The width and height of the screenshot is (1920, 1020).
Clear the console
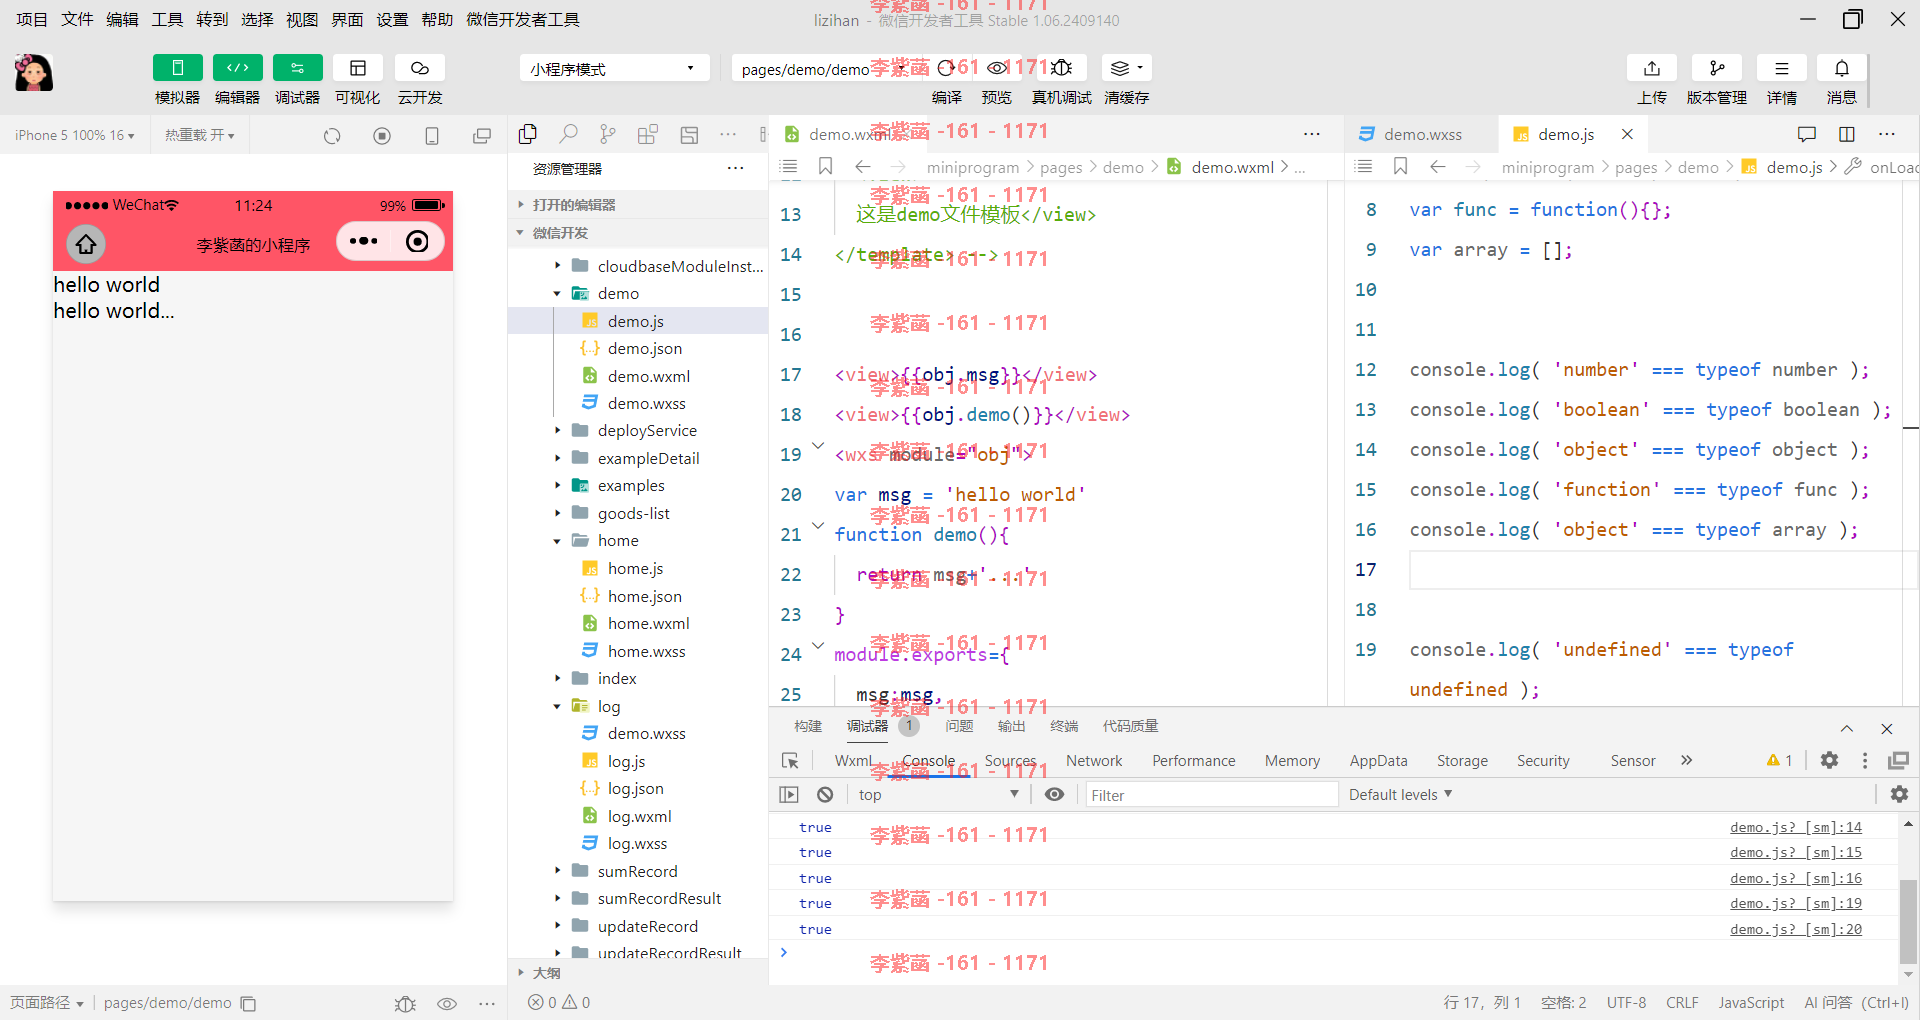pyautogui.click(x=825, y=794)
